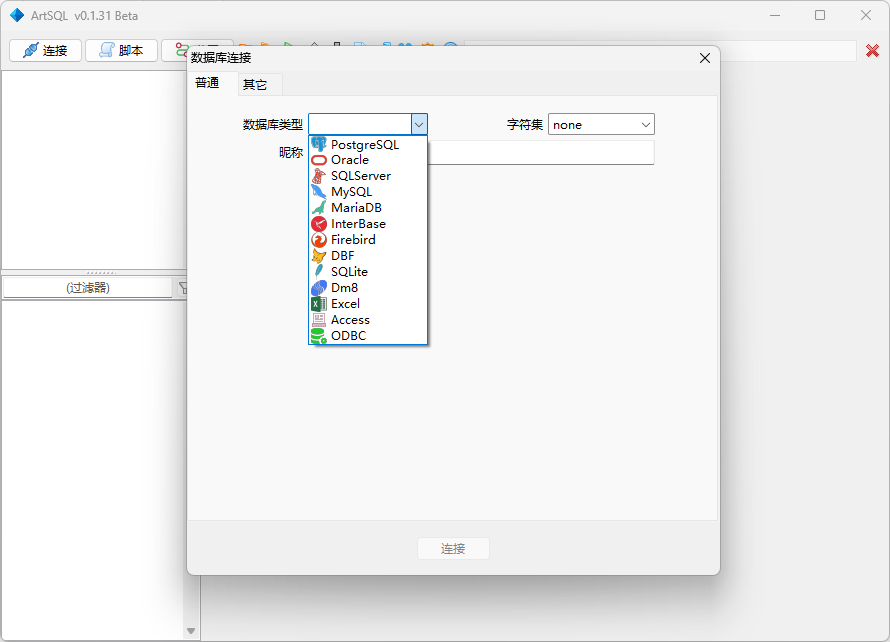Select Access from the list

pos(368,320)
